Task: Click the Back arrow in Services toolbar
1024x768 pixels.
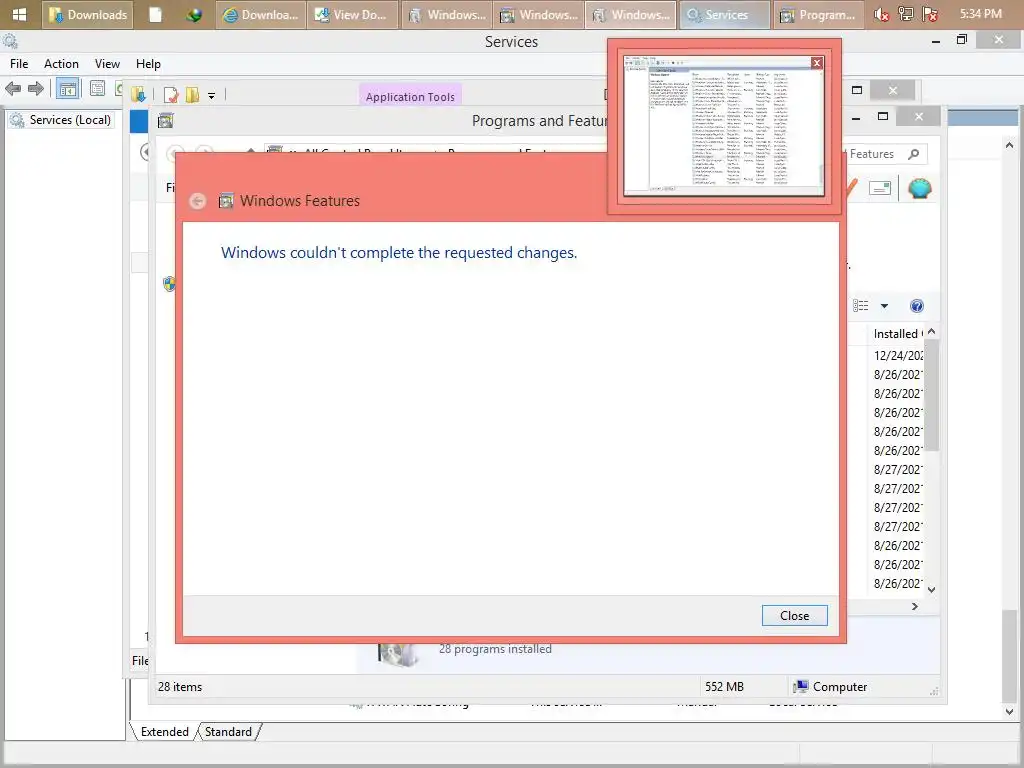Action: [13, 88]
